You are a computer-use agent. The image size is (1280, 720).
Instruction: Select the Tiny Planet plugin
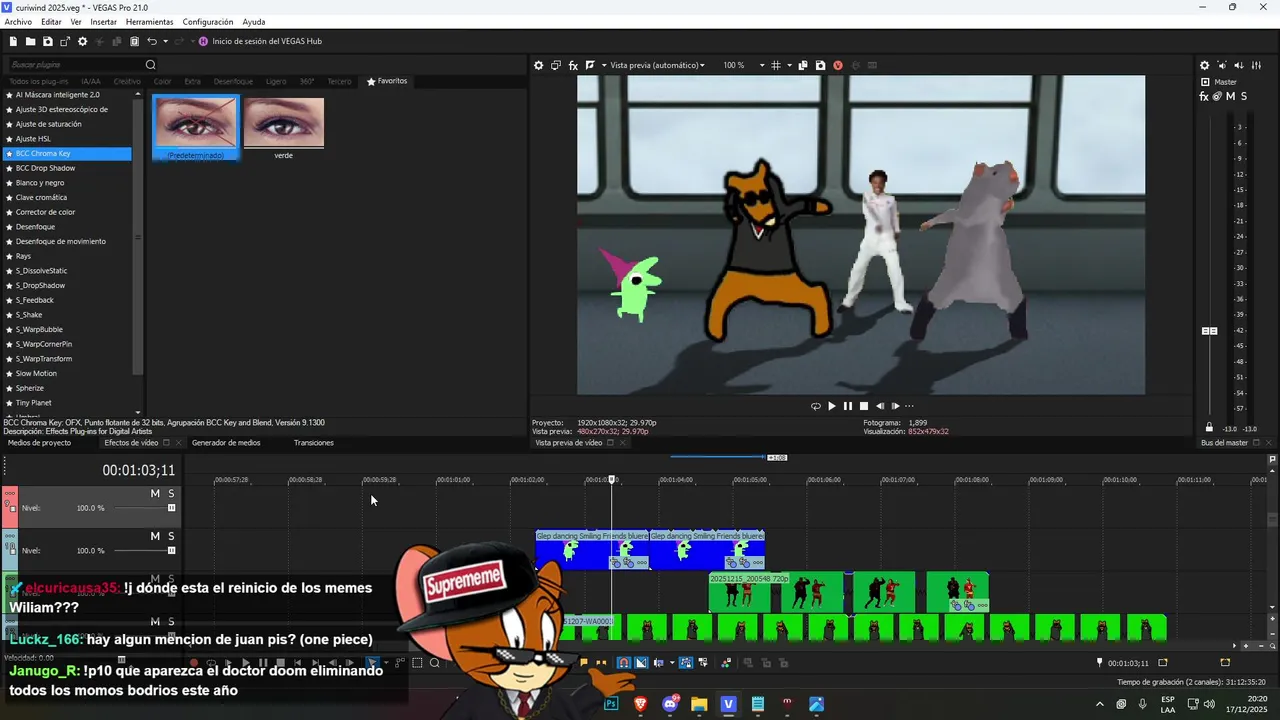pos(33,403)
